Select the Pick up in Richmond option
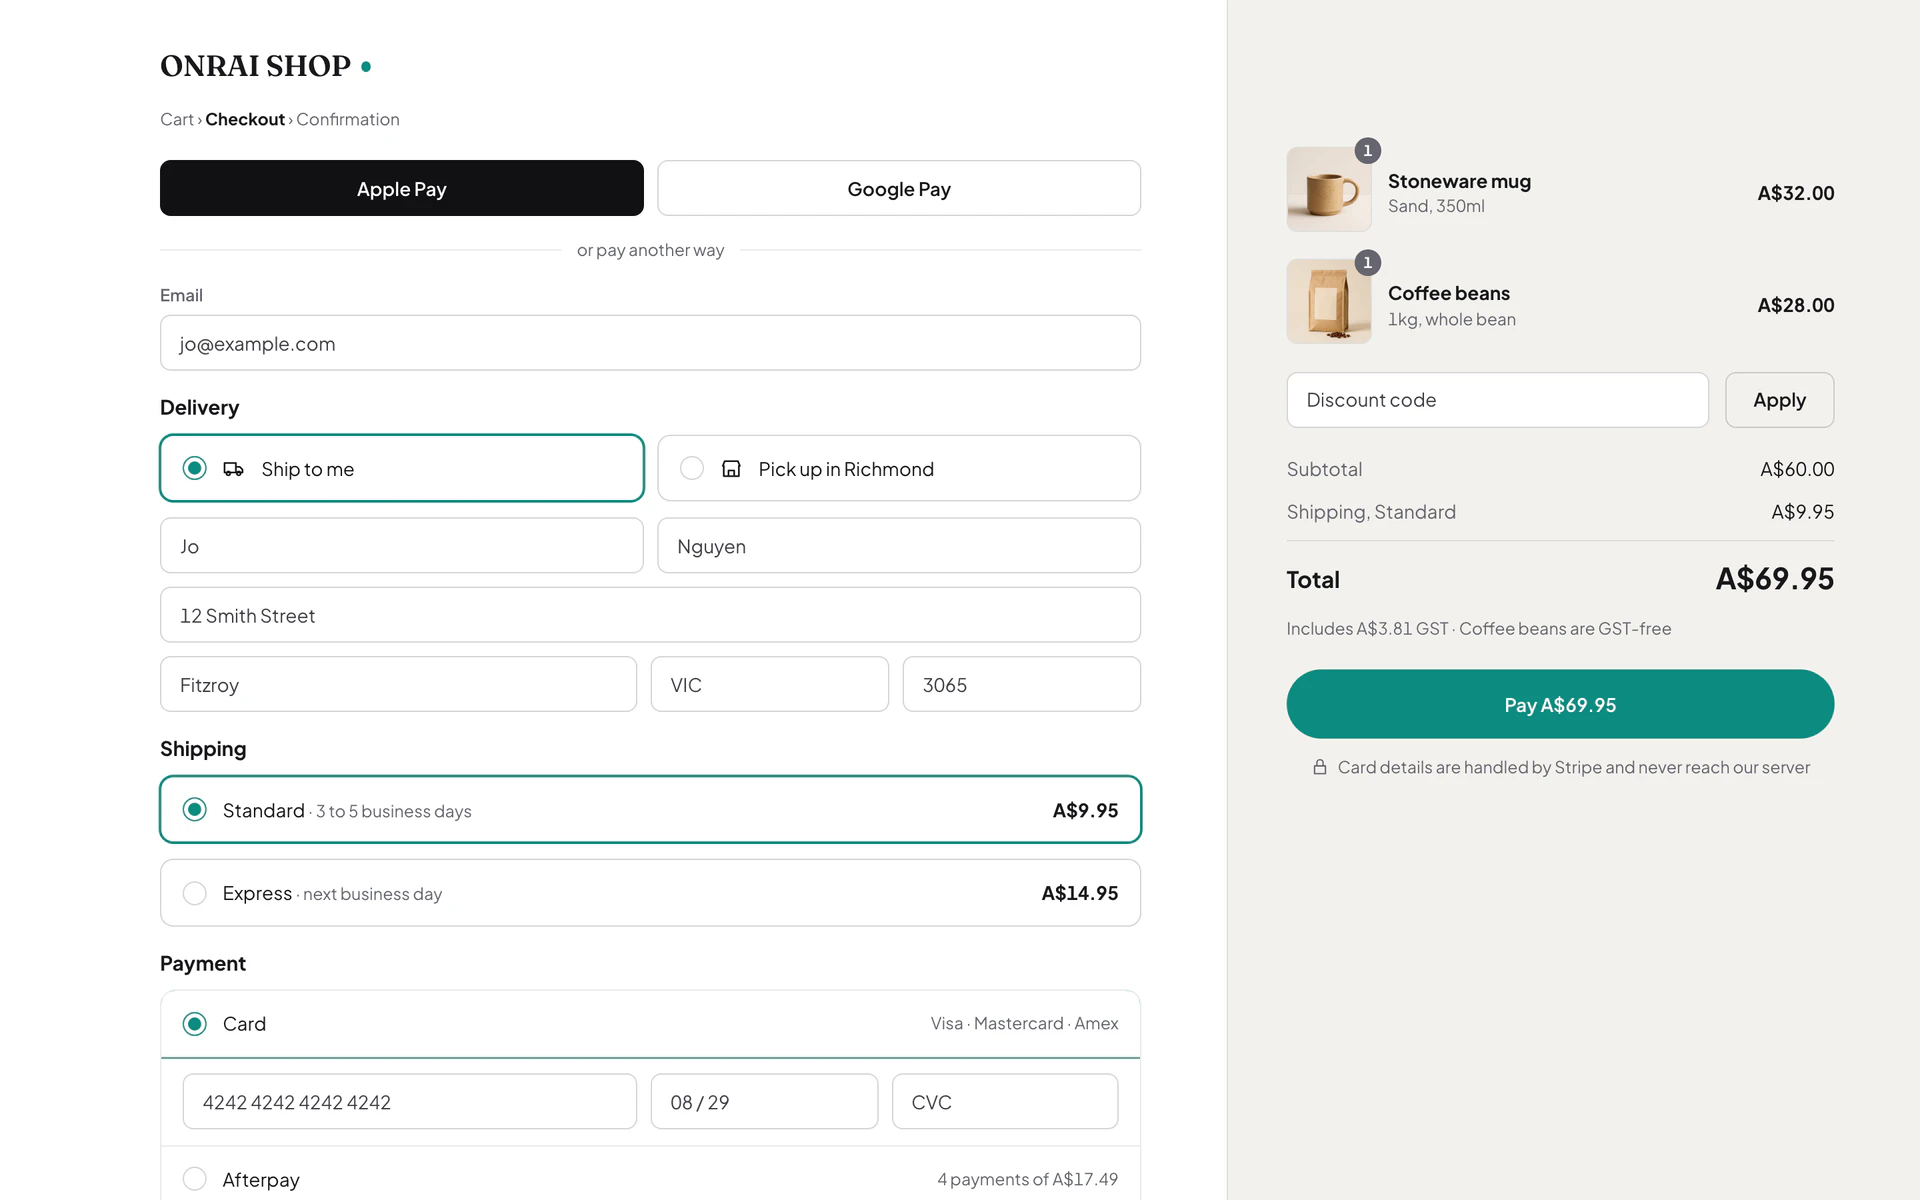Image resolution: width=1920 pixels, height=1200 pixels. (898, 468)
